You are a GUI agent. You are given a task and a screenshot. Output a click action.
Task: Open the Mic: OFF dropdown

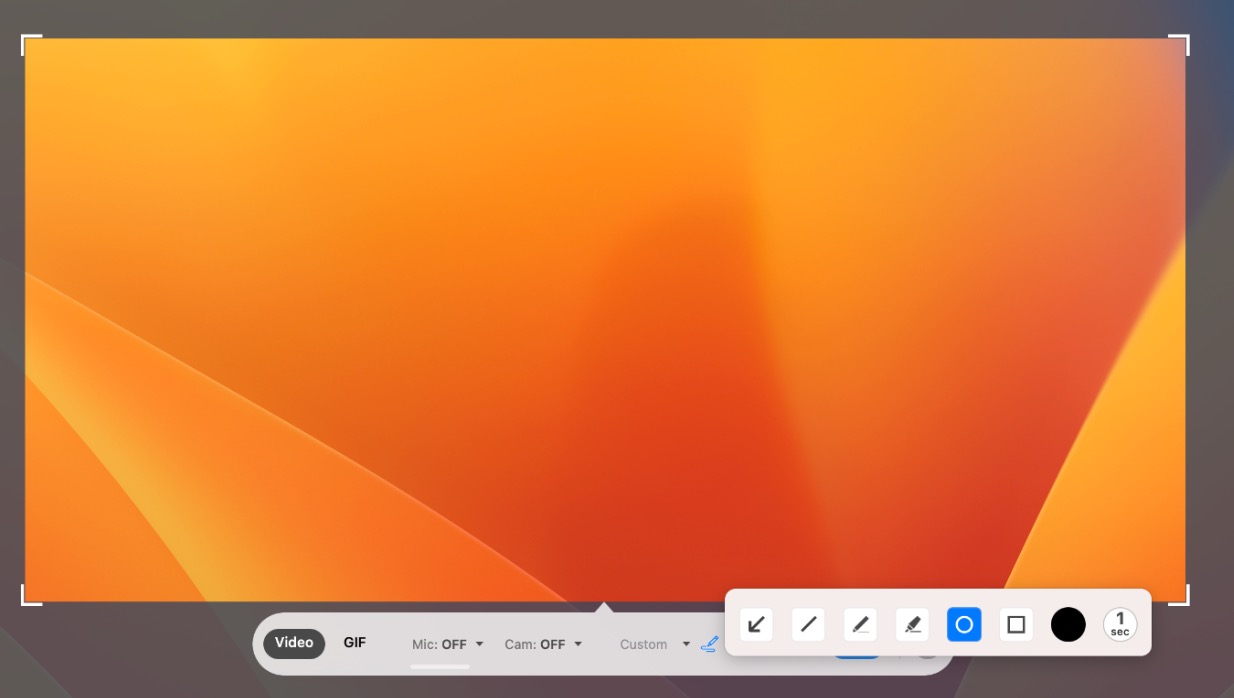pos(448,645)
